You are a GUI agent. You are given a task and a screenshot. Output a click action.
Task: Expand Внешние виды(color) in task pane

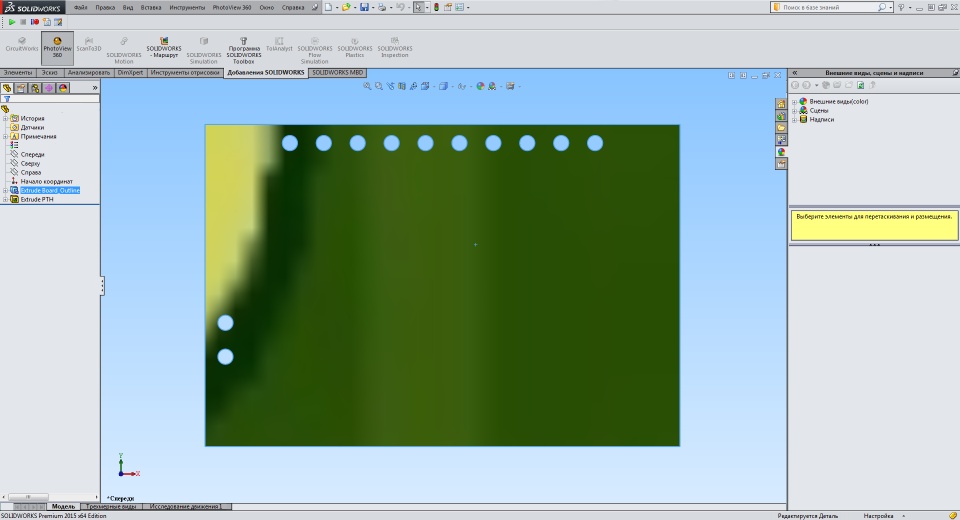pos(795,102)
